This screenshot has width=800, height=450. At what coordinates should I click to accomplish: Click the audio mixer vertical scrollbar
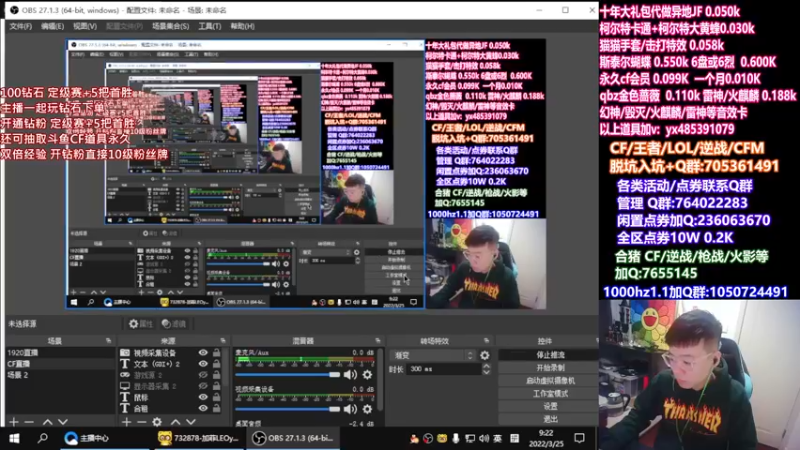coord(381,378)
